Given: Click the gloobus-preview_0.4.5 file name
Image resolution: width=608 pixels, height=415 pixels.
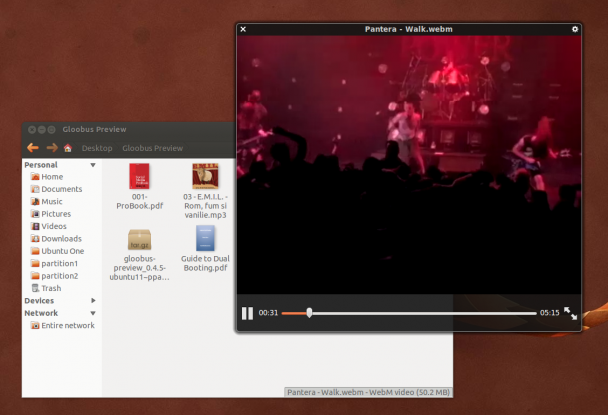Looking at the screenshot, I should (x=139, y=268).
